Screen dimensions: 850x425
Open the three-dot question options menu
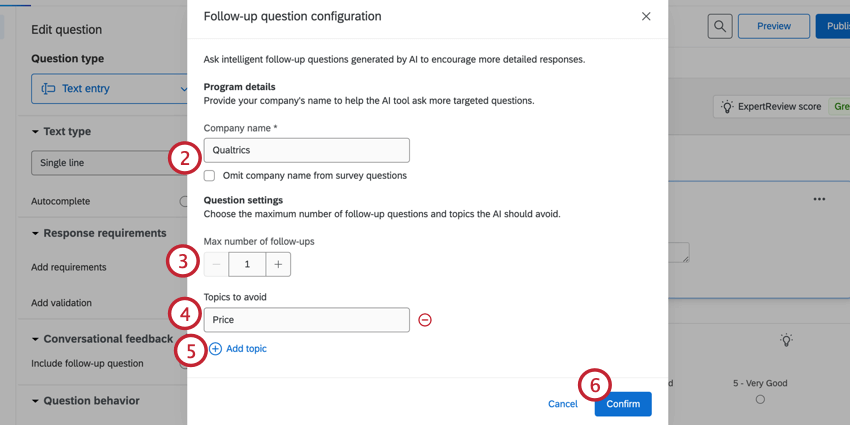coord(819,200)
